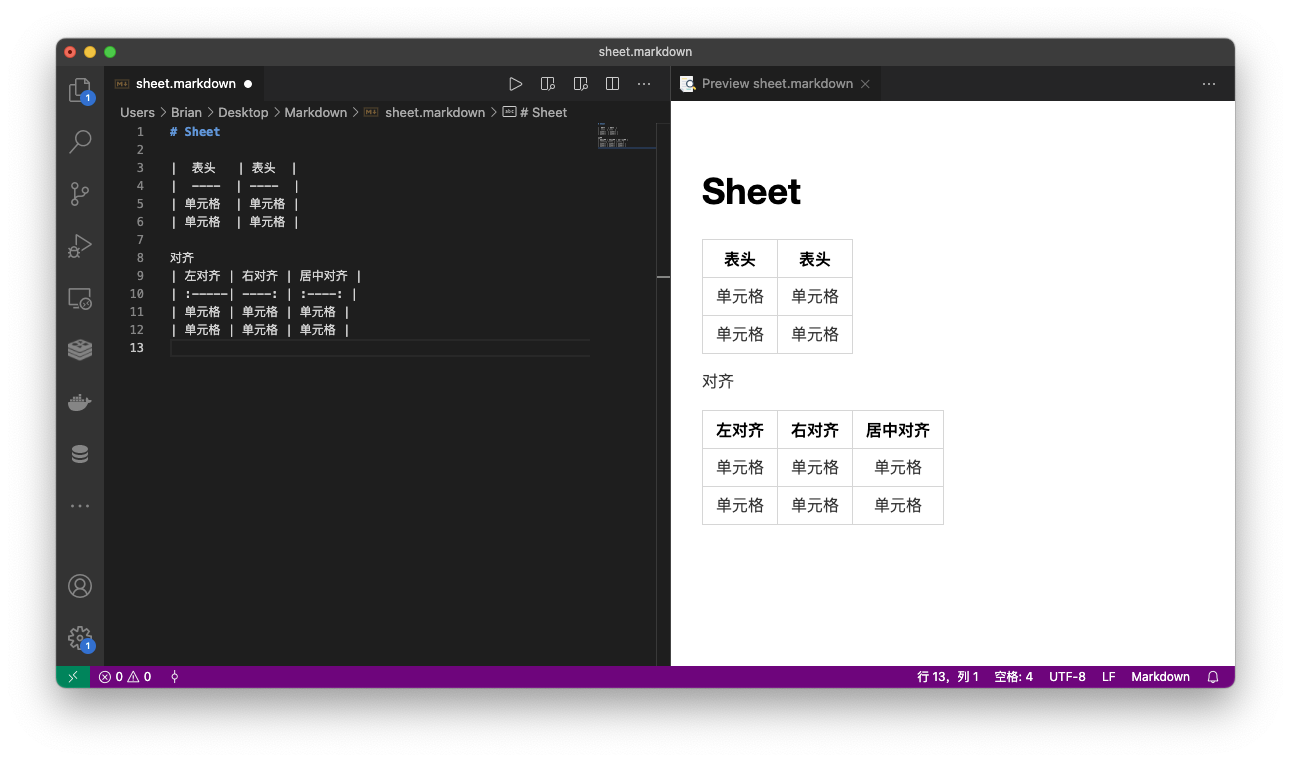Click the preview icon right beside the Run button
This screenshot has width=1291, height=762.
[548, 84]
